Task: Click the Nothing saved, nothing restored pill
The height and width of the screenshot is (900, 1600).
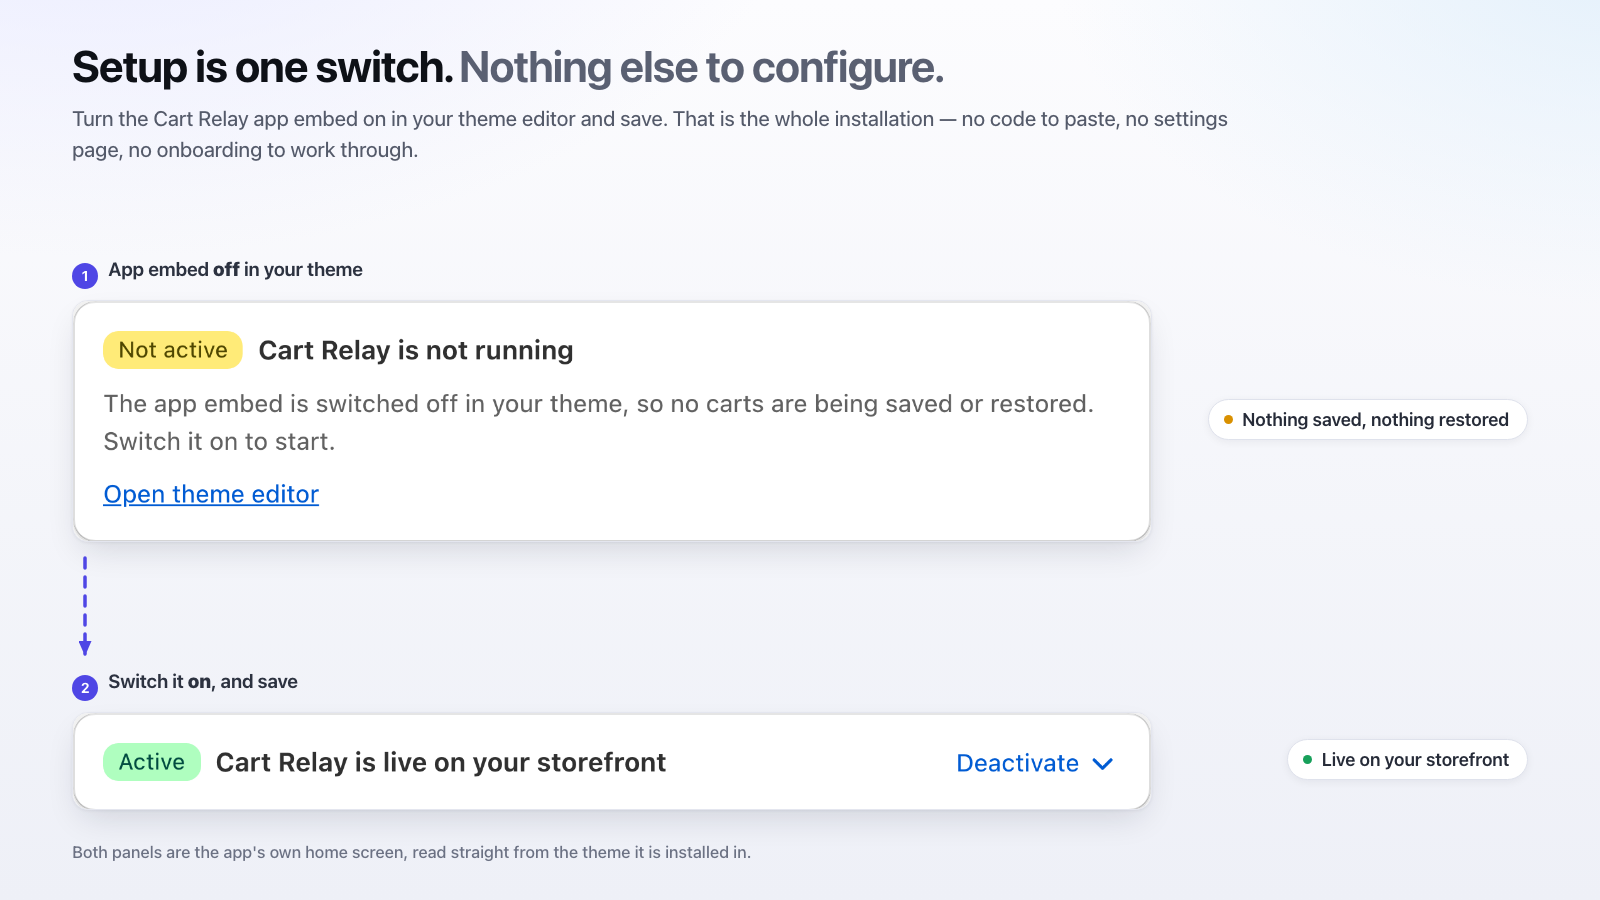Action: tap(1367, 420)
